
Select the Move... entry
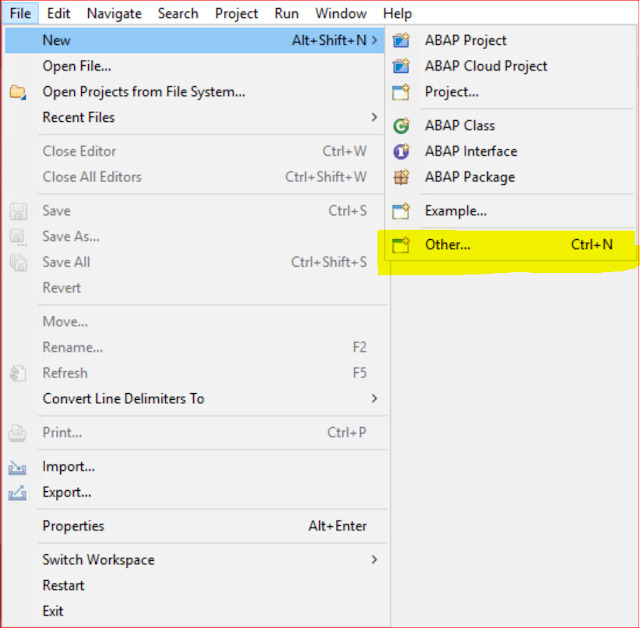pos(194,322)
